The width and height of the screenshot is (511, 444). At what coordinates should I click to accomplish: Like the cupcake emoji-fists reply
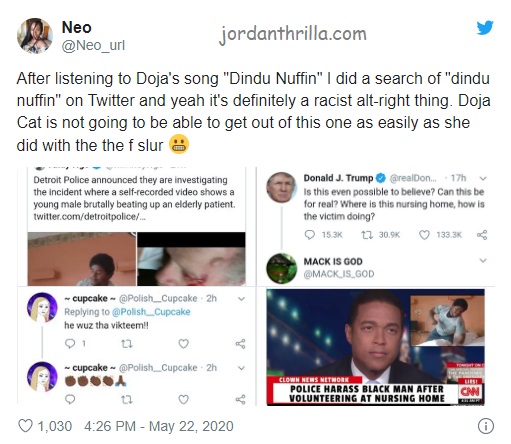(184, 399)
